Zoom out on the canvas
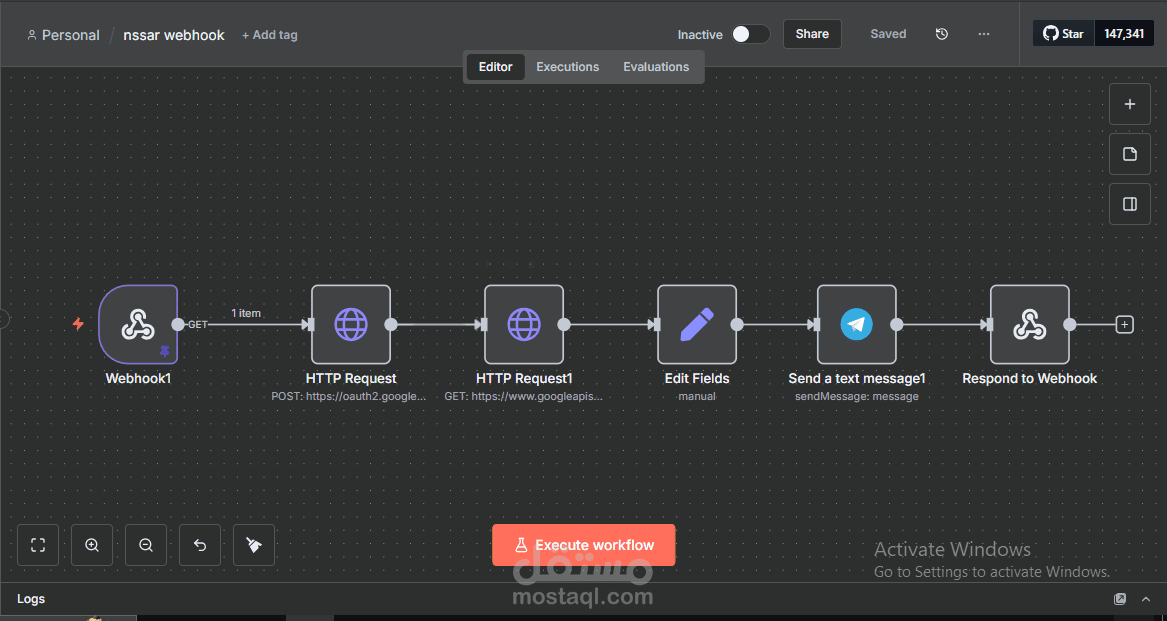 click(x=146, y=545)
